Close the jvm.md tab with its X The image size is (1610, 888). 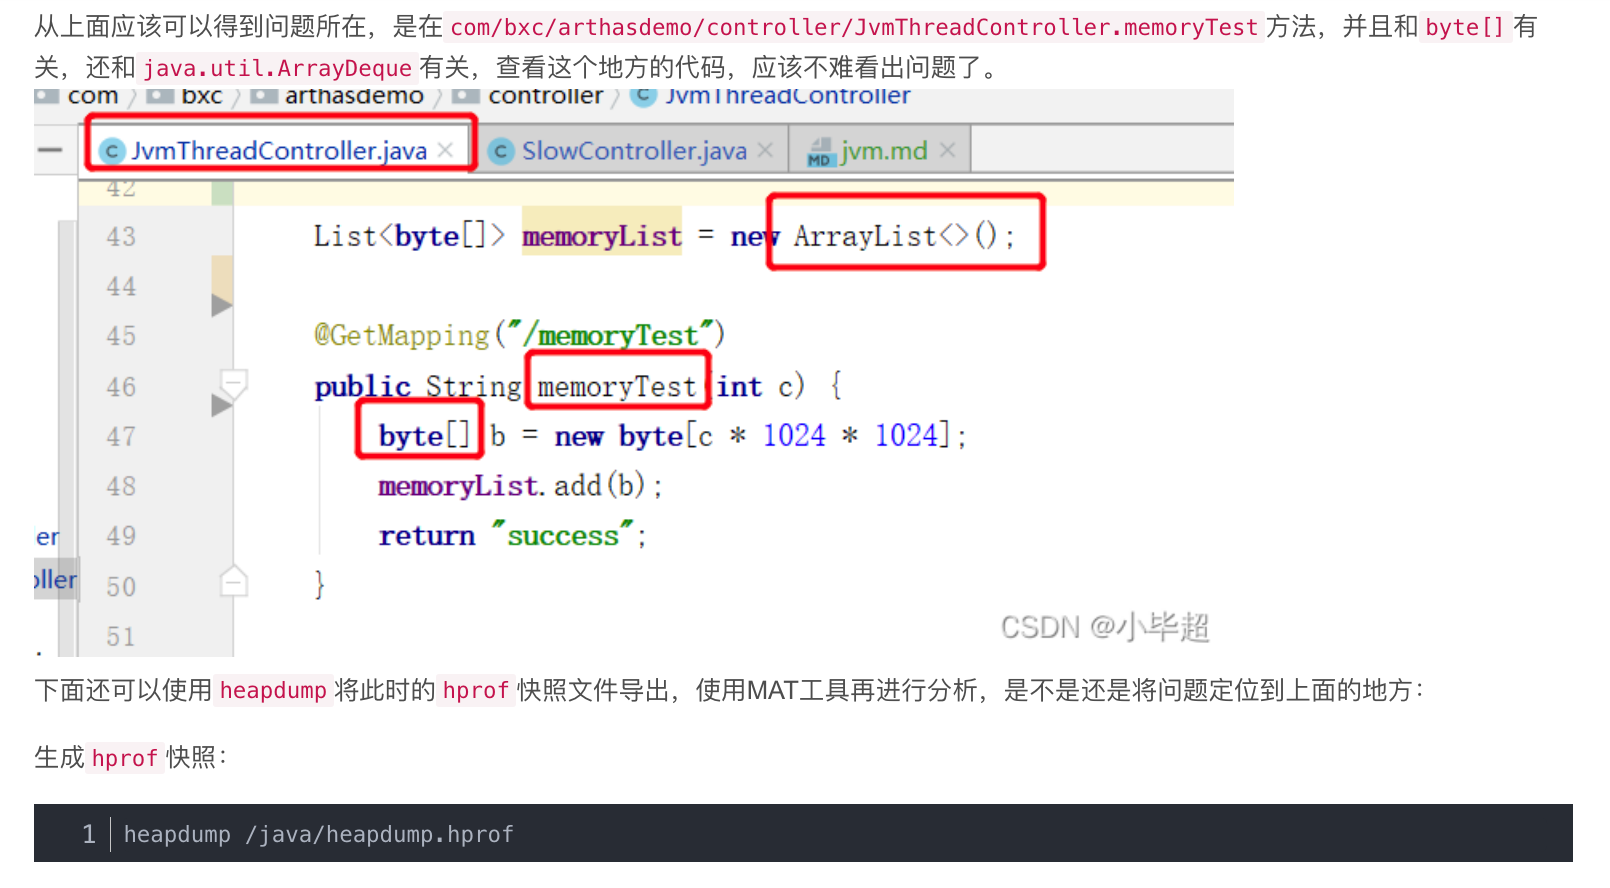pos(948,150)
